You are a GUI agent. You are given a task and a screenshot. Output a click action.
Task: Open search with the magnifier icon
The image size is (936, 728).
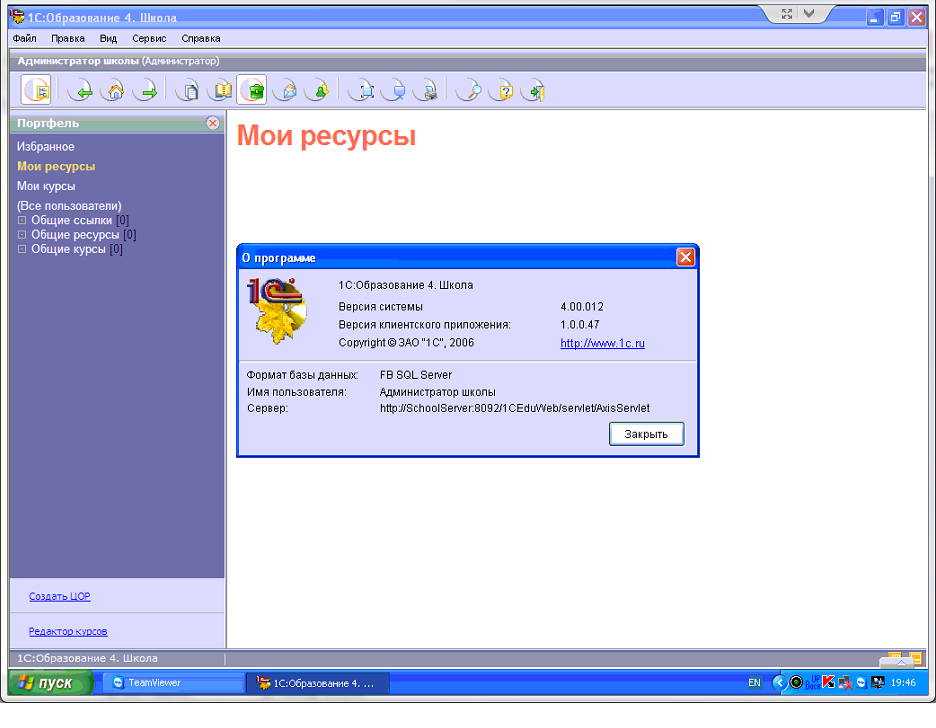pyautogui.click(x=469, y=91)
